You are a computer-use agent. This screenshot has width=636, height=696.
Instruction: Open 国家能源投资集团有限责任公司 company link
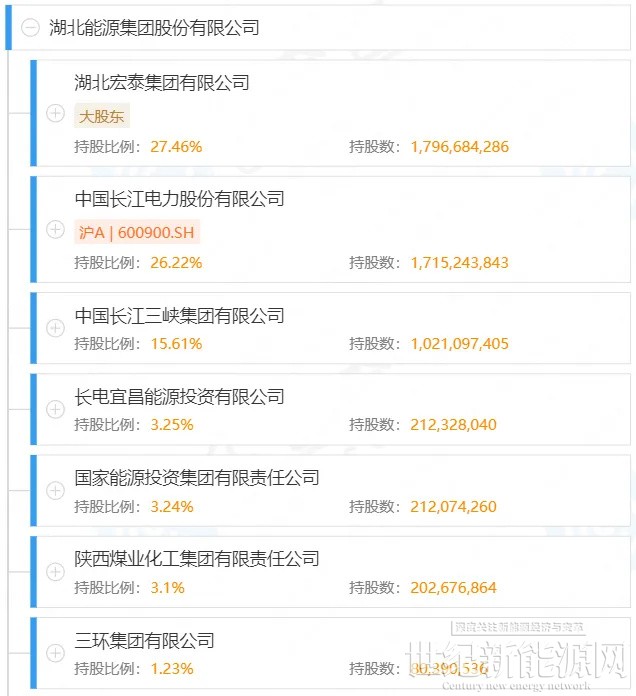pyautogui.click(x=197, y=478)
